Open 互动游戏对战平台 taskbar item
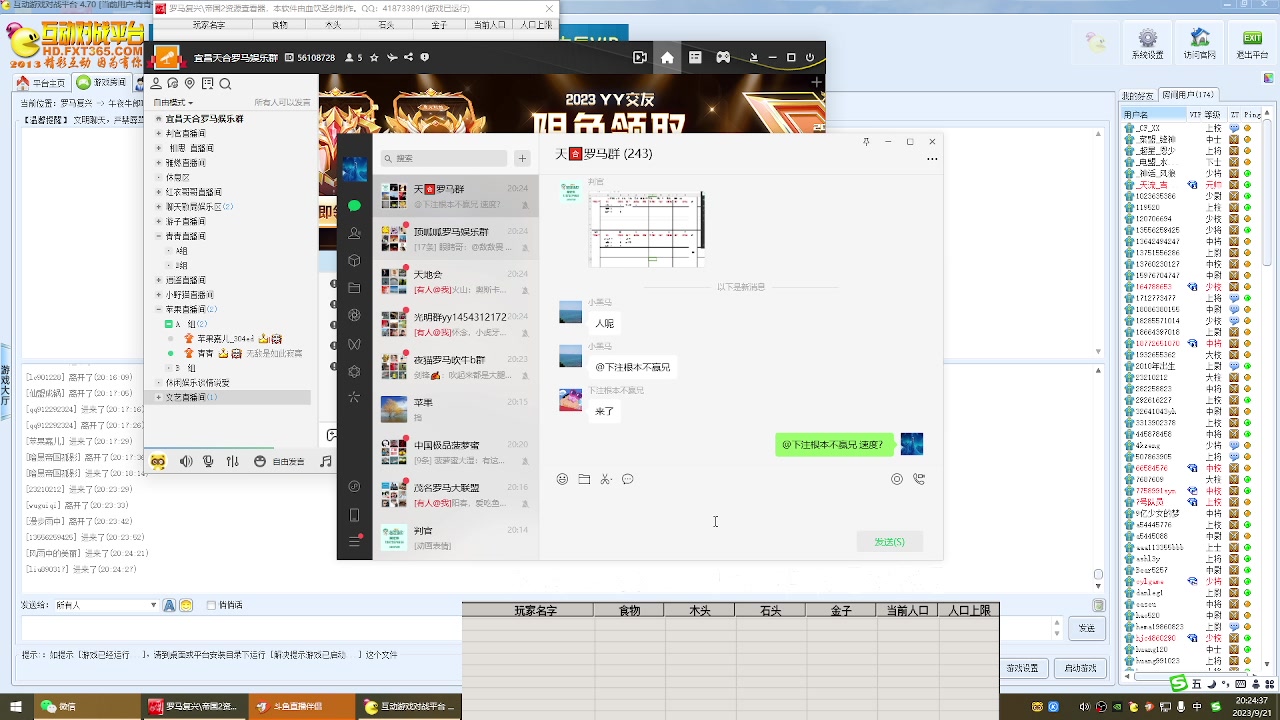This screenshot has height=720, width=1280. pos(409,707)
